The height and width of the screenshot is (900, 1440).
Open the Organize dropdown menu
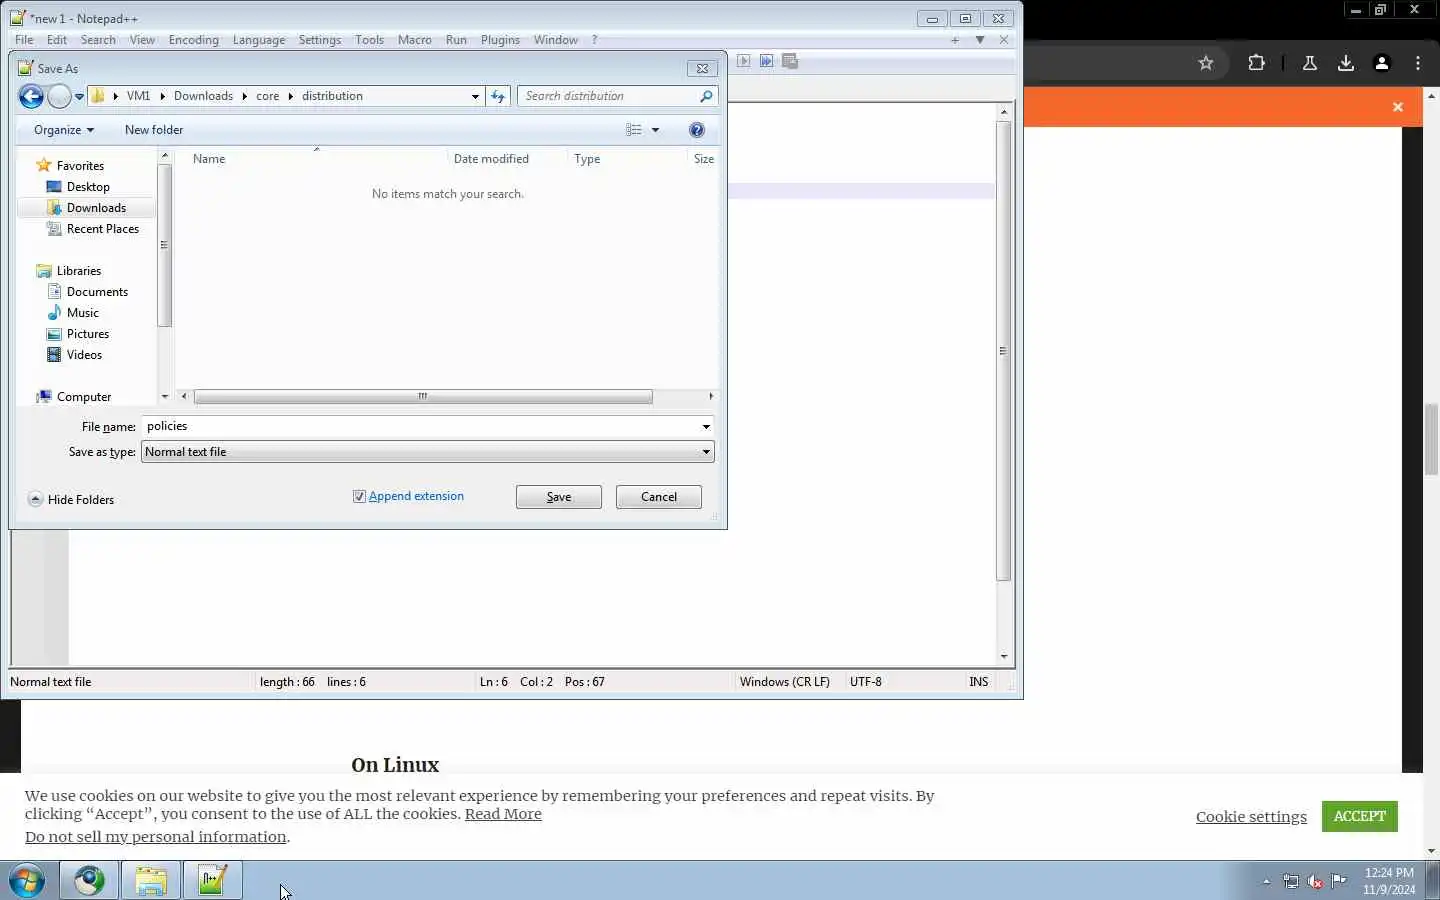(x=64, y=130)
